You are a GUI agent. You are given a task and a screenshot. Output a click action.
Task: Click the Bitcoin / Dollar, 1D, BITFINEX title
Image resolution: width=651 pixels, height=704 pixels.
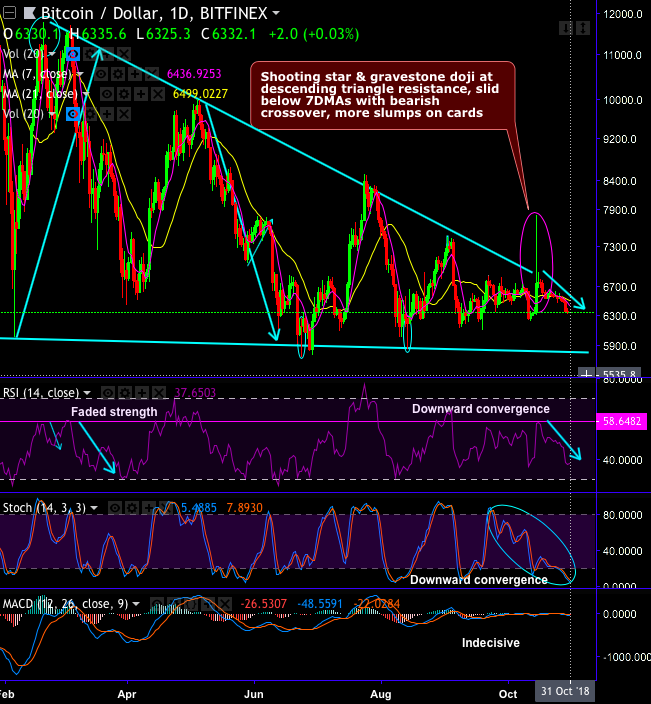[154, 13]
